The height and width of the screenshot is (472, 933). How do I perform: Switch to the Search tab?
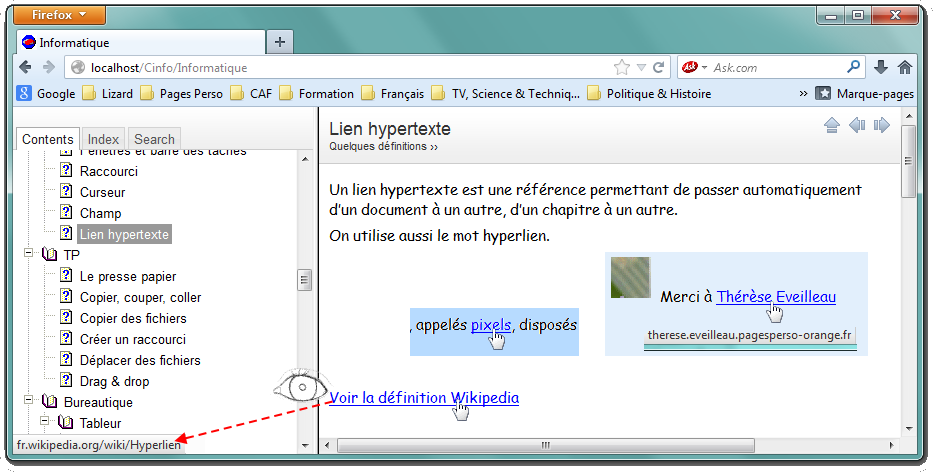[x=154, y=139]
